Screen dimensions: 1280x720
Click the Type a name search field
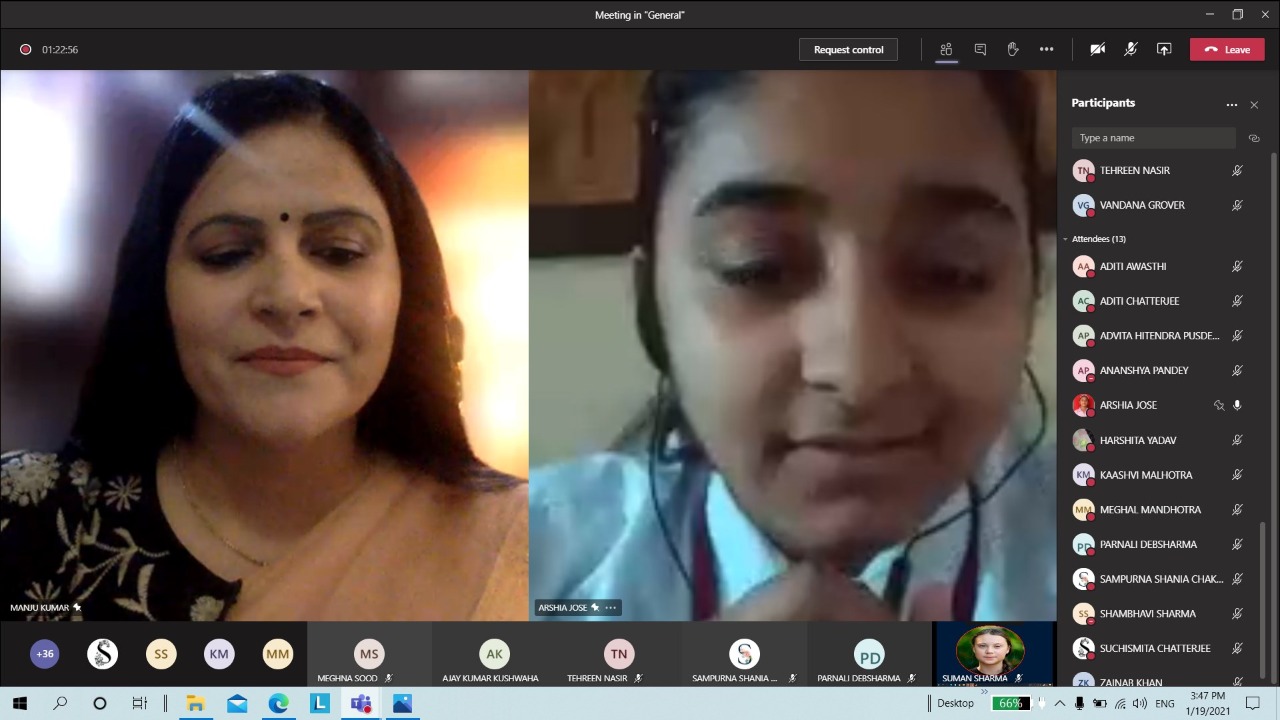pyautogui.click(x=1153, y=138)
